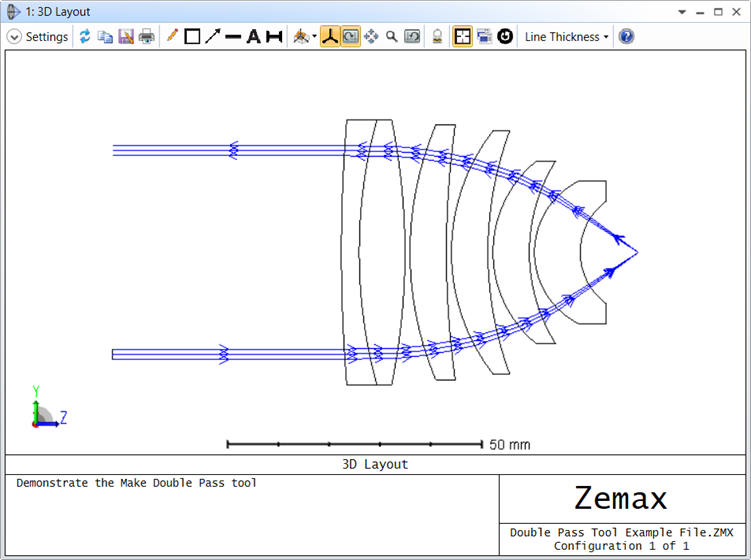Open window options dropdown arrow in title bar
Image resolution: width=751 pixels, height=560 pixels.
pyautogui.click(x=682, y=12)
